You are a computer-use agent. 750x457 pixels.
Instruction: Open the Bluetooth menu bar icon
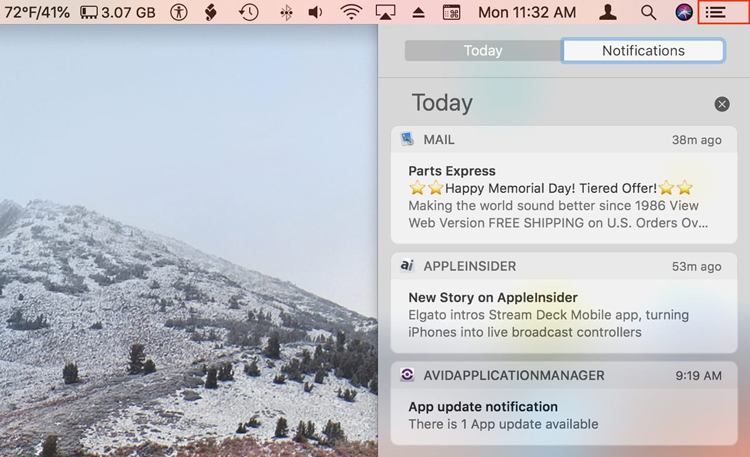coord(286,13)
